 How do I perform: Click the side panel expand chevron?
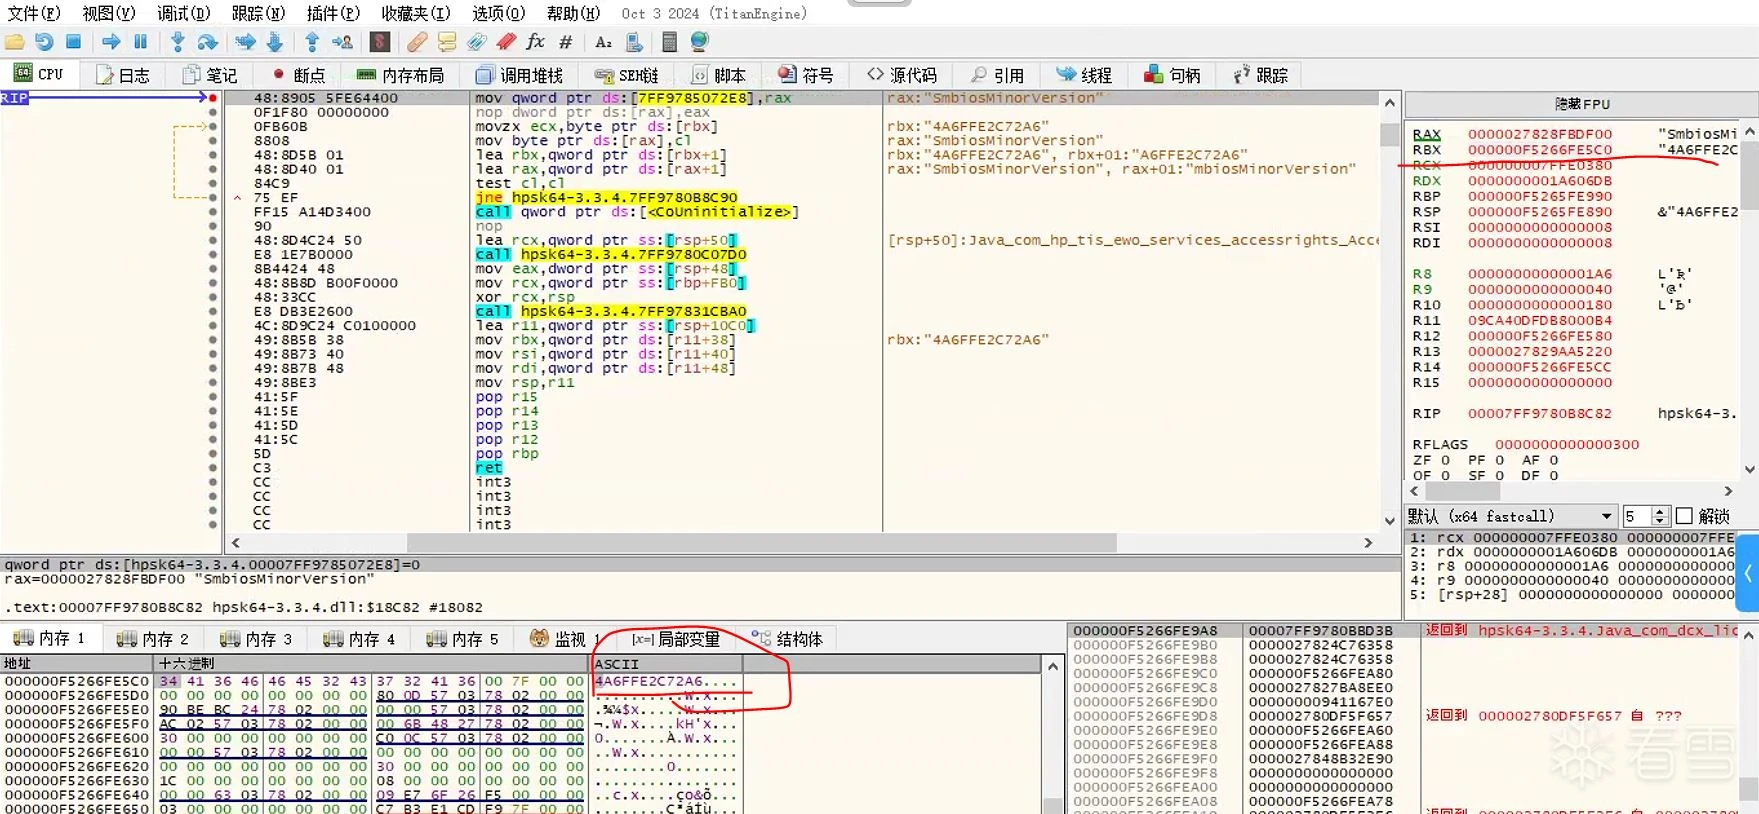coord(1748,573)
